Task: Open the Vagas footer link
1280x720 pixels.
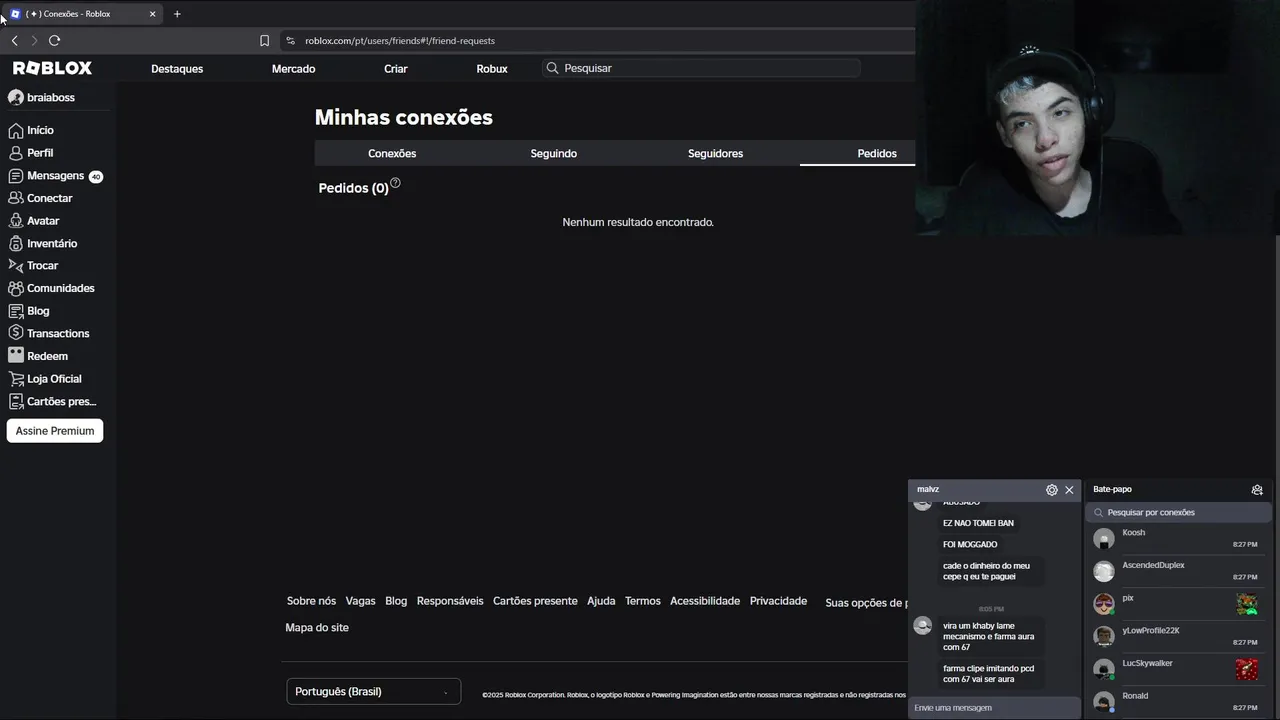Action: point(360,601)
